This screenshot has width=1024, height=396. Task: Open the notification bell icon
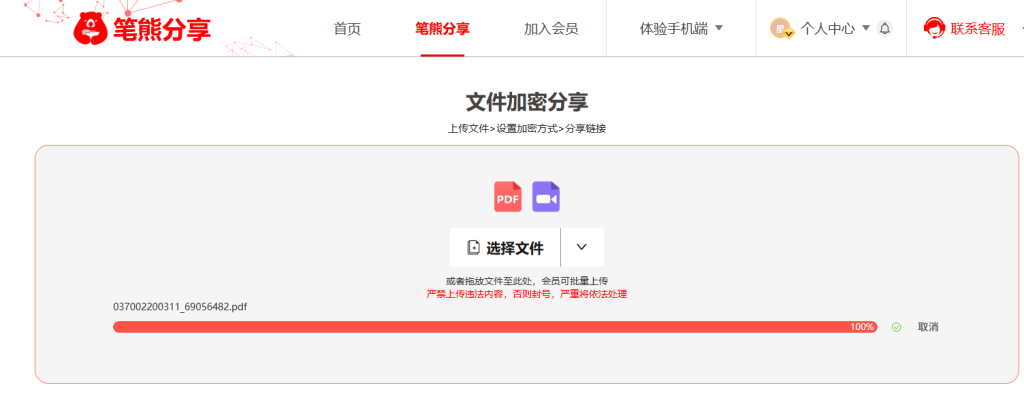[884, 28]
